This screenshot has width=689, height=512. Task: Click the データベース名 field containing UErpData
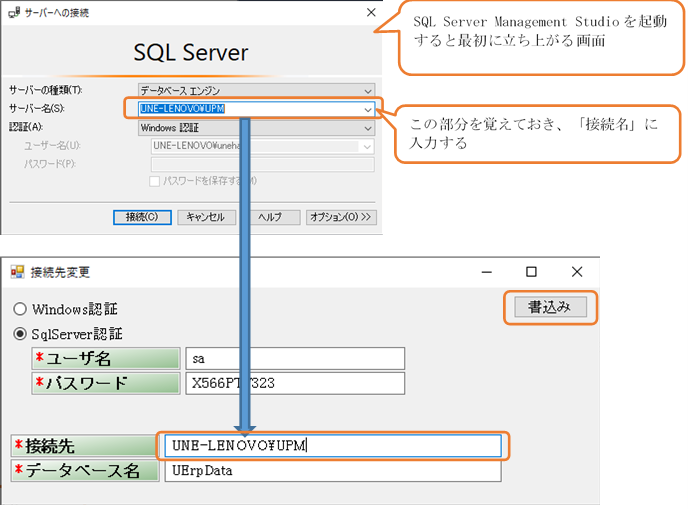pos(330,471)
